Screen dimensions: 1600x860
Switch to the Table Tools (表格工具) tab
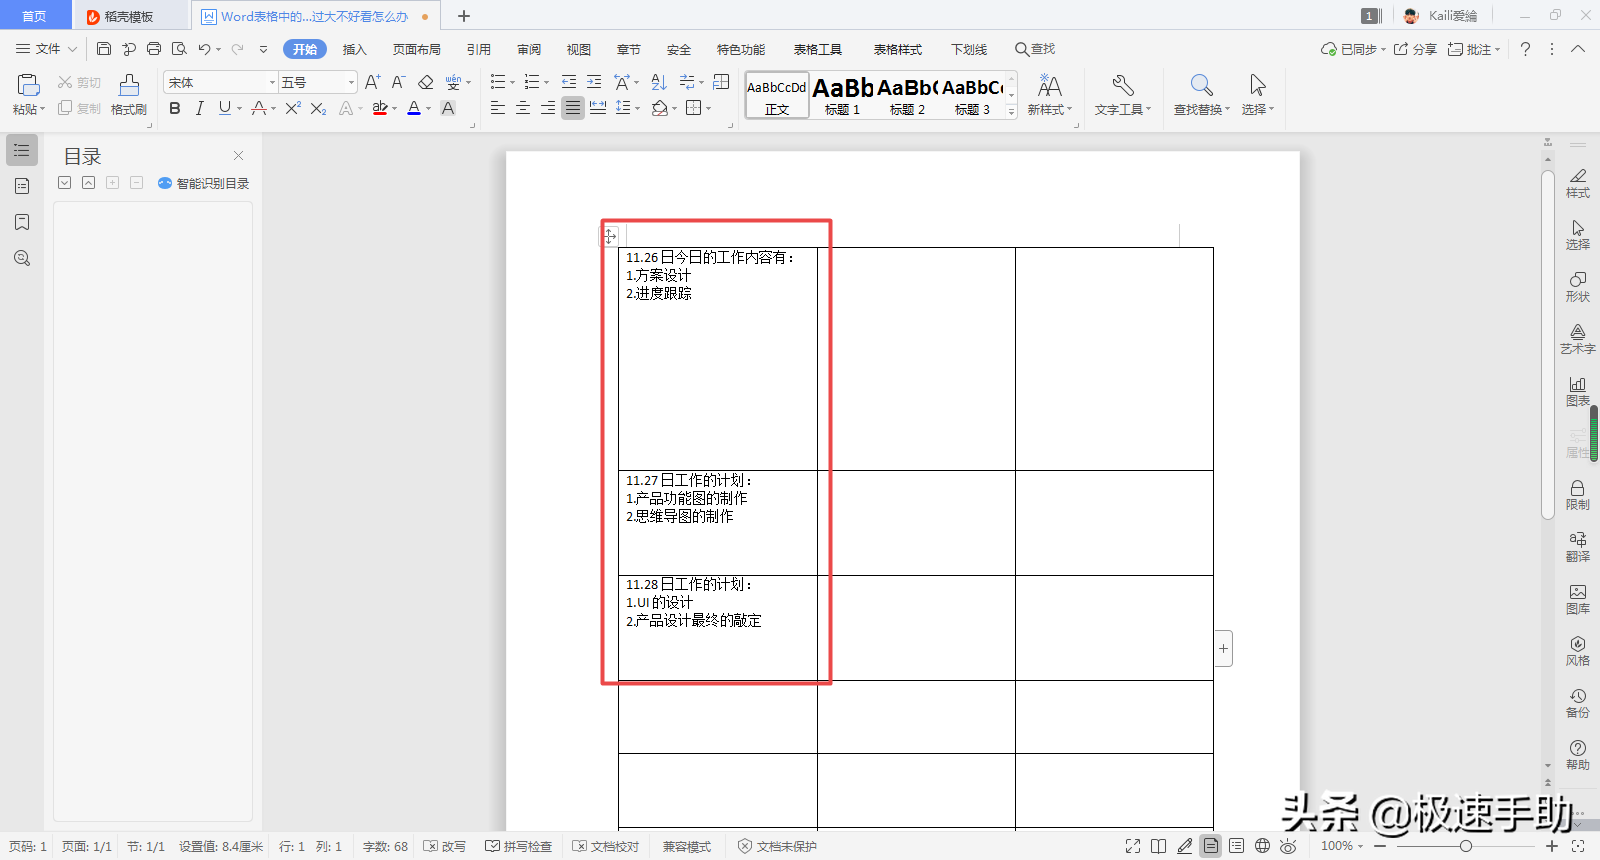[x=818, y=49]
